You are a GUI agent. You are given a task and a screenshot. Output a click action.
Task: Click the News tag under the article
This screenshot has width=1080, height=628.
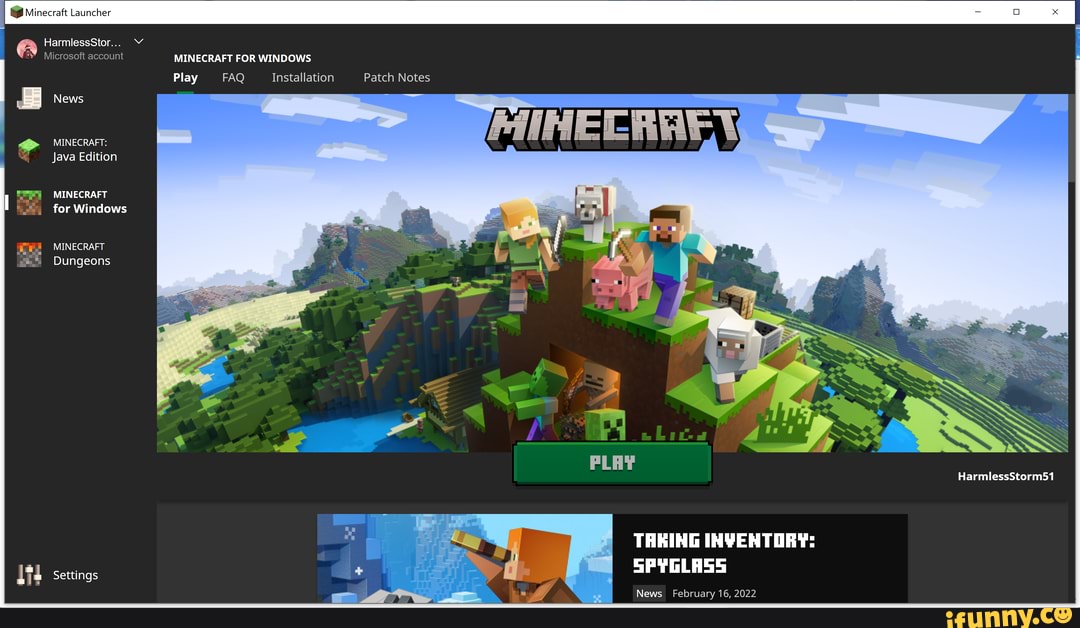click(x=649, y=593)
